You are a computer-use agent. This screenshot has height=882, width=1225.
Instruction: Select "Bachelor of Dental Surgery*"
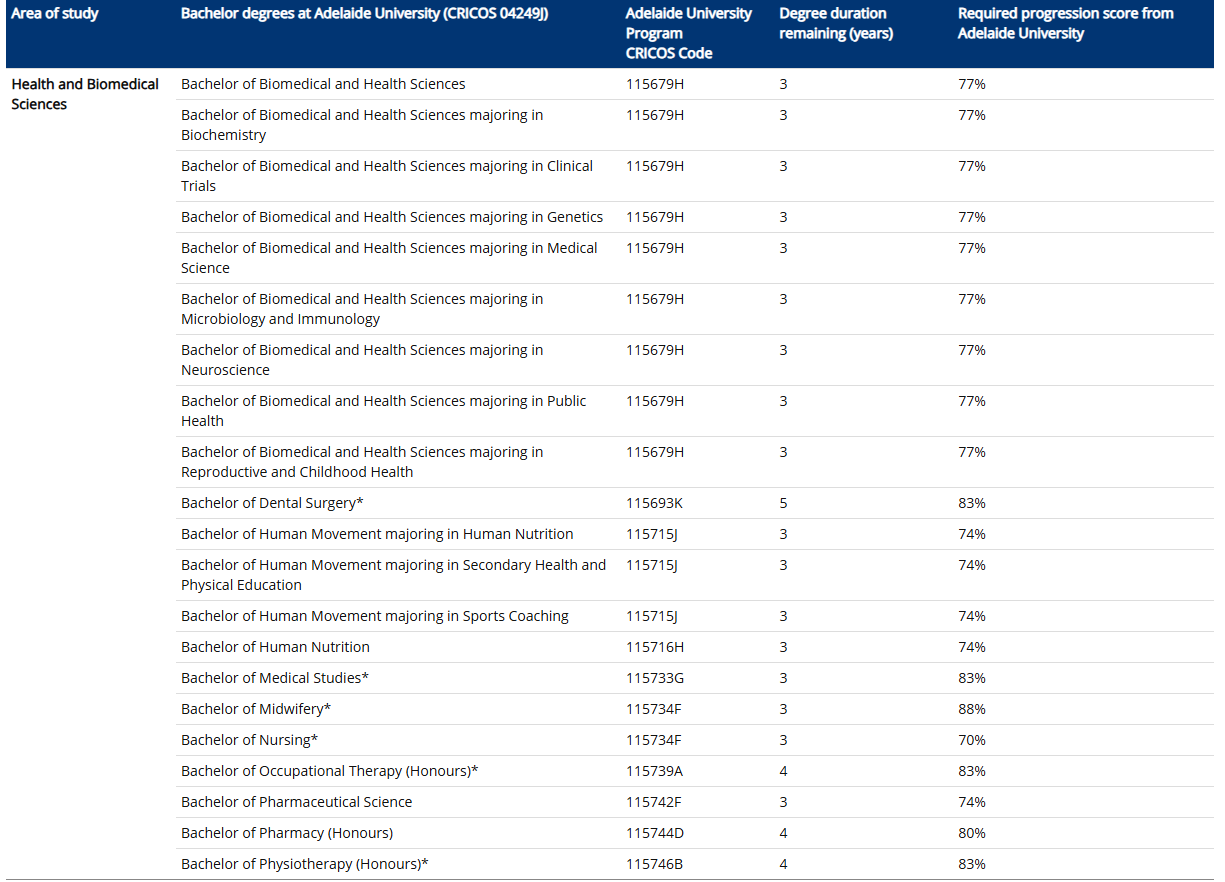coord(272,503)
